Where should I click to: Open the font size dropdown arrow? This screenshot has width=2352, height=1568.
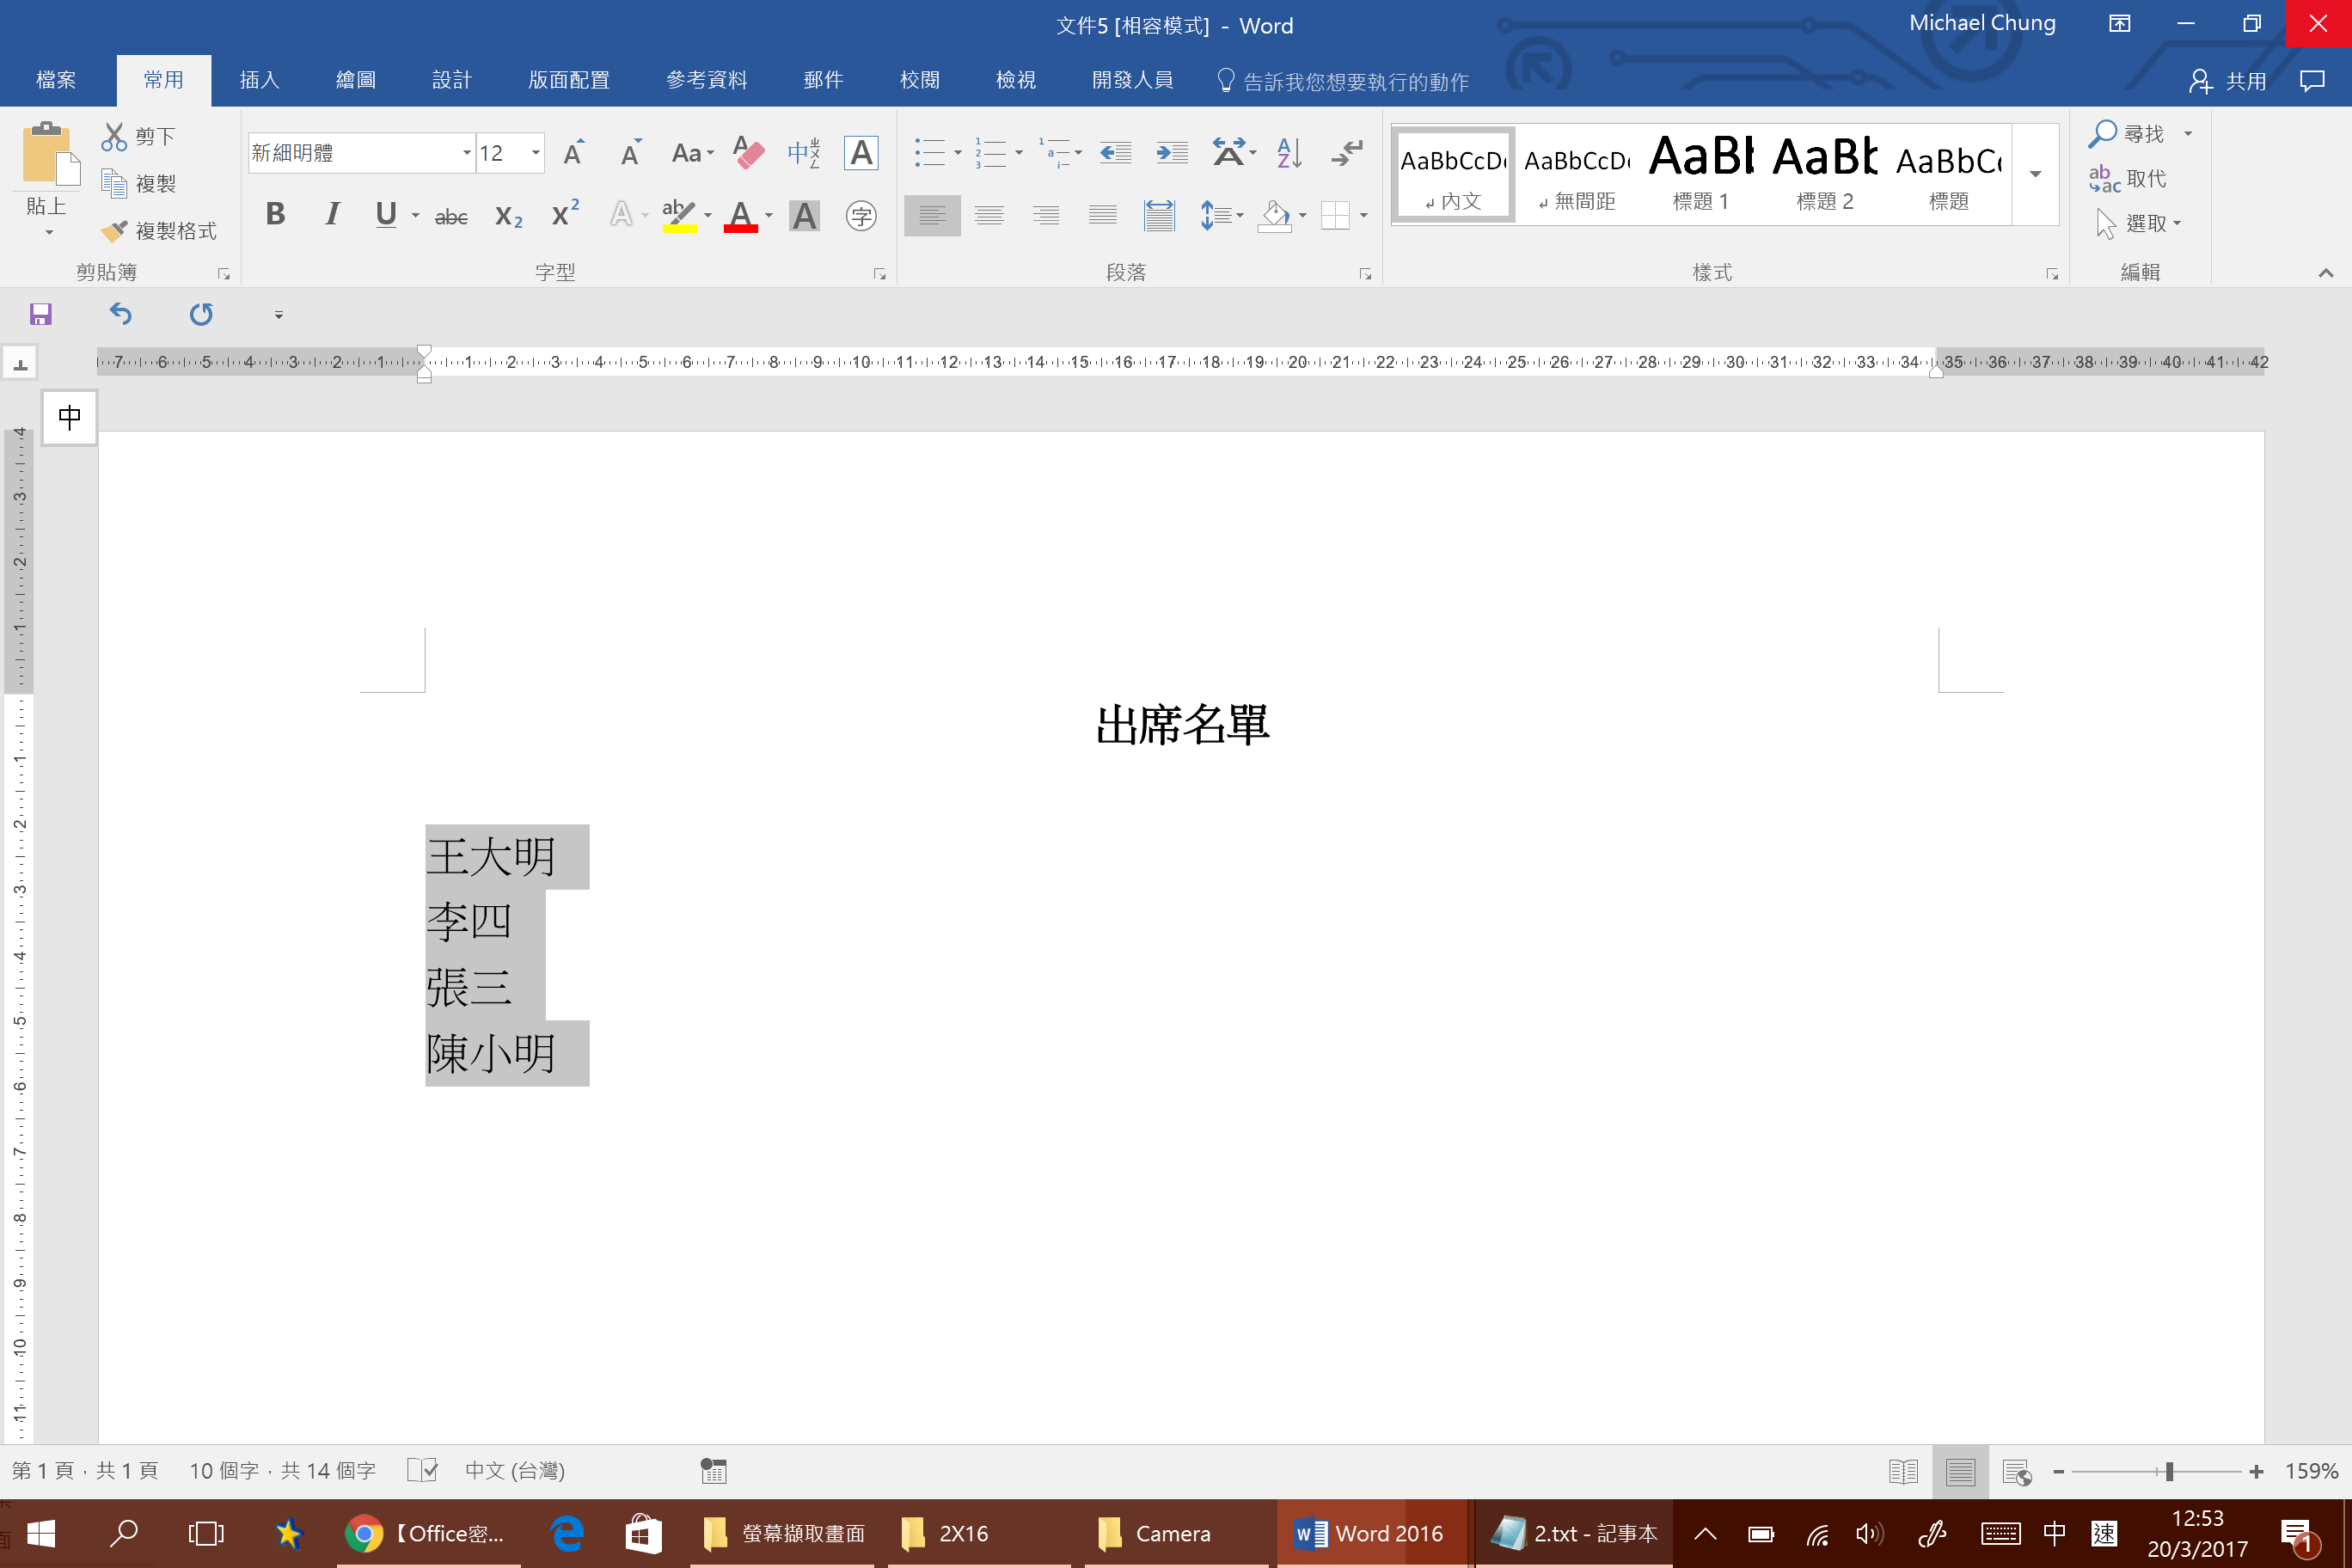pyautogui.click(x=536, y=153)
